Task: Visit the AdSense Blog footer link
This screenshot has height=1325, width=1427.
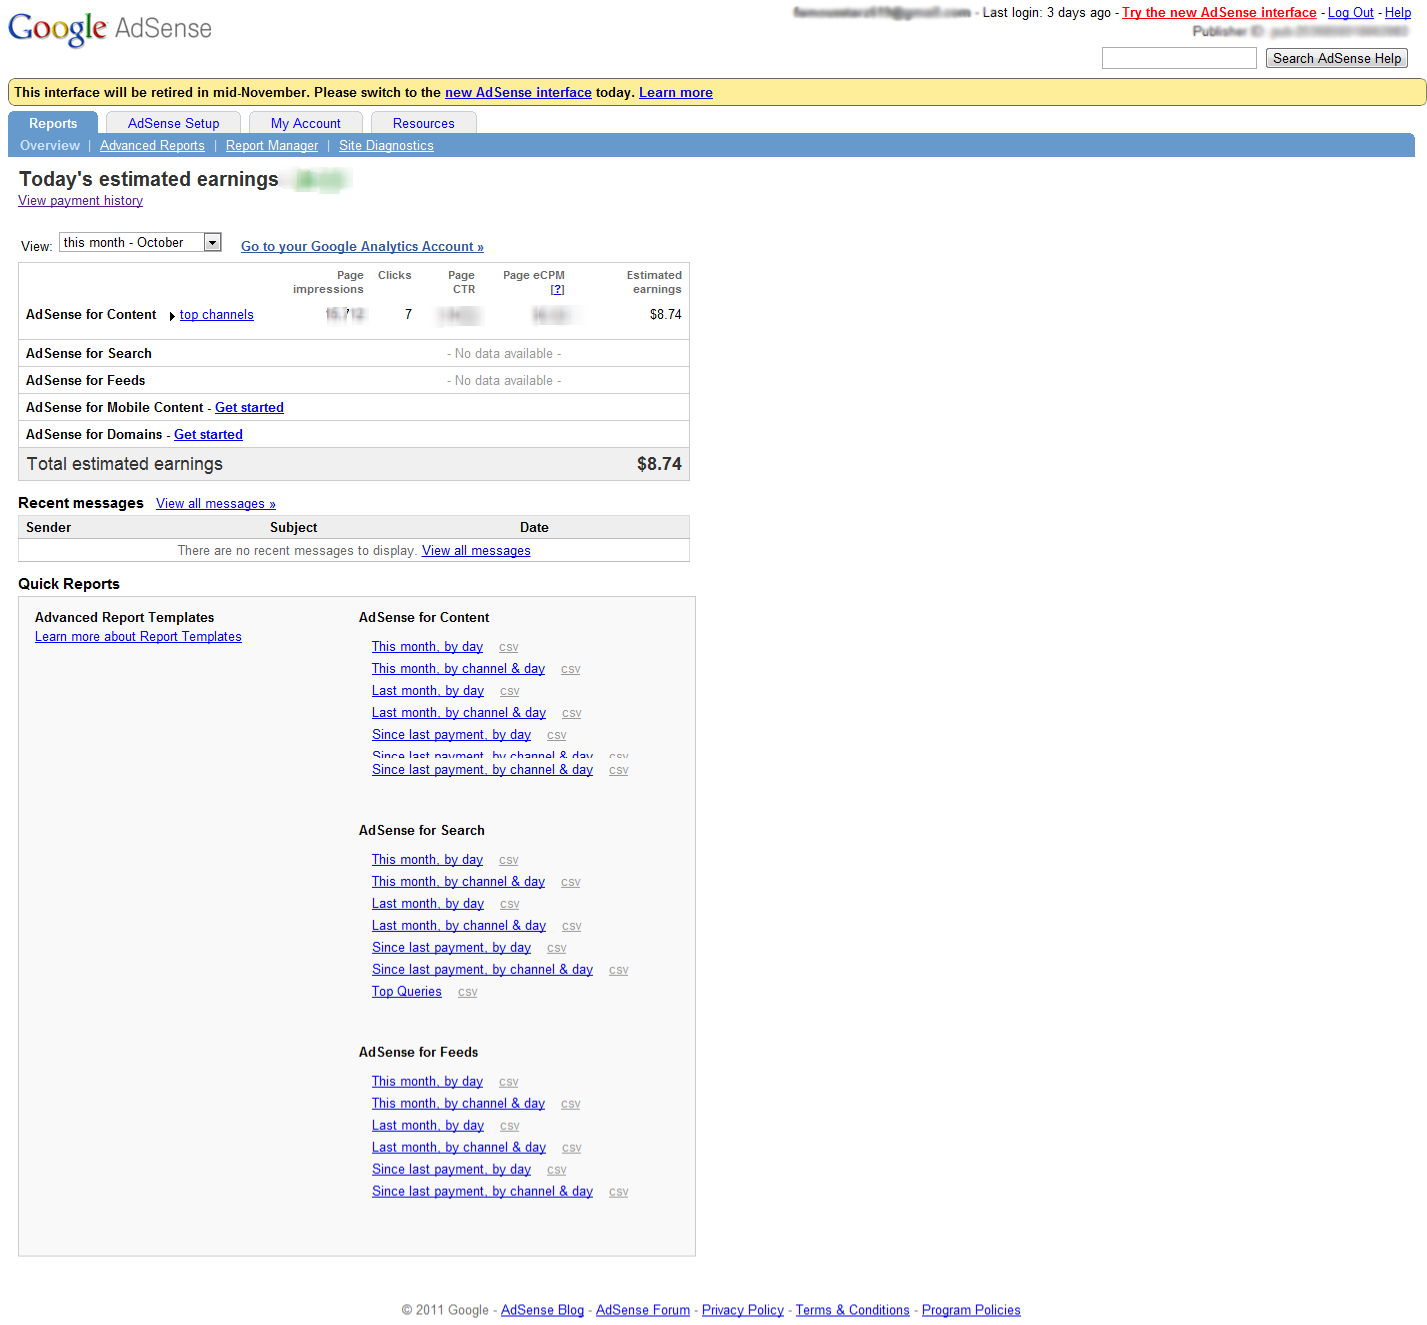Action: (542, 1311)
